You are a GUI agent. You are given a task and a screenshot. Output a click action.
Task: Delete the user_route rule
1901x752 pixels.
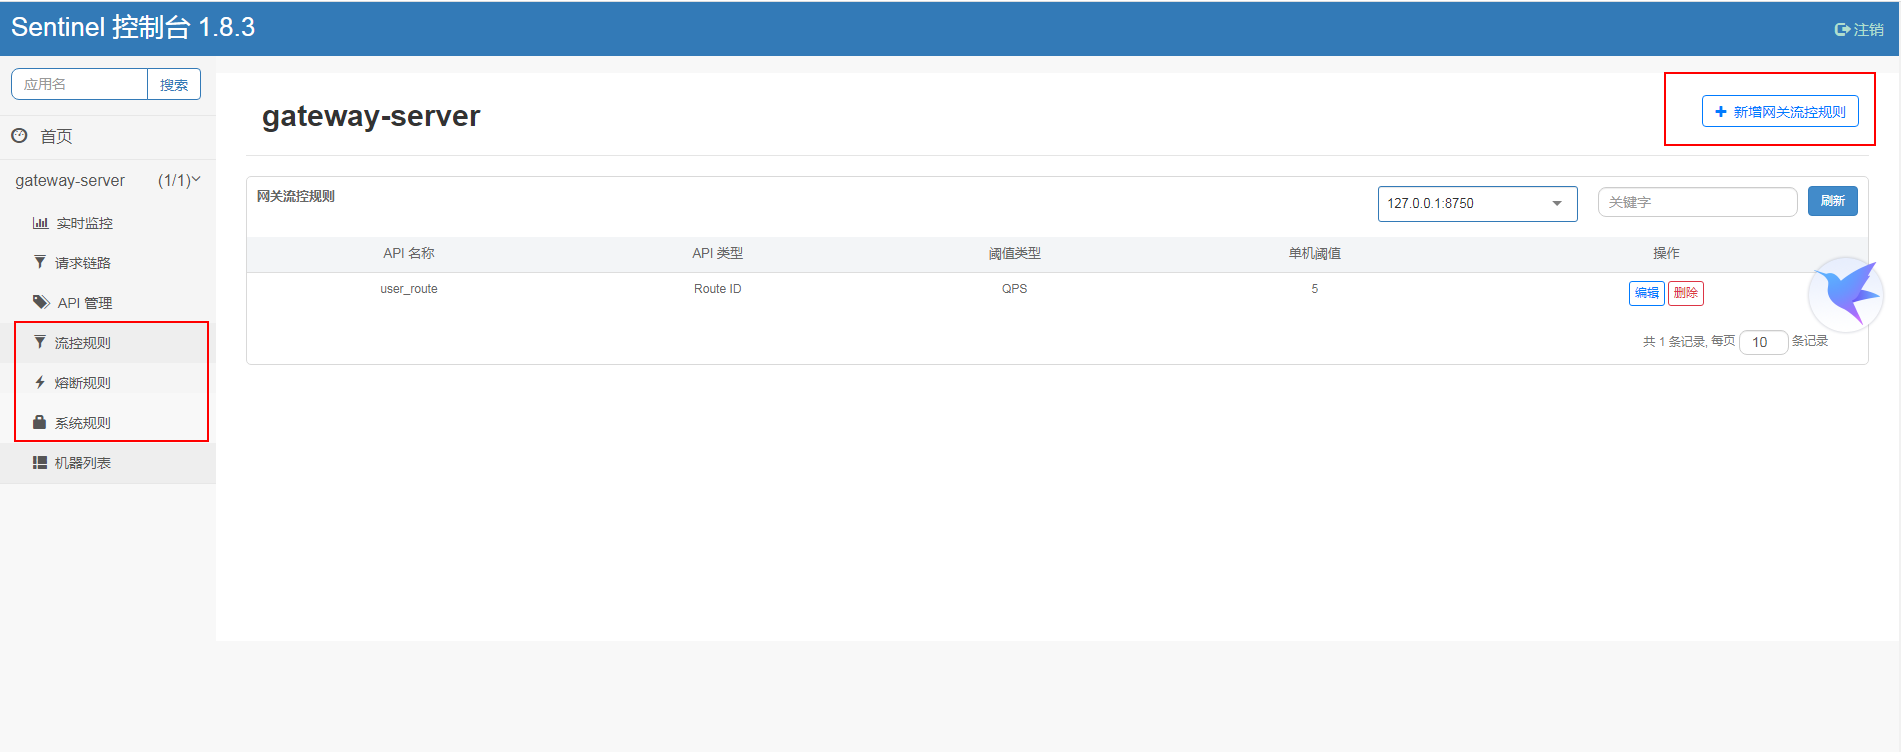pos(1685,293)
